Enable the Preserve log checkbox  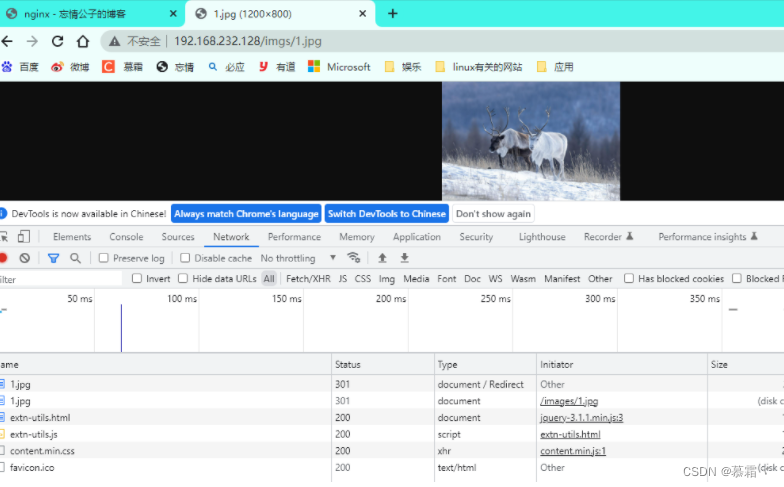click(104, 258)
